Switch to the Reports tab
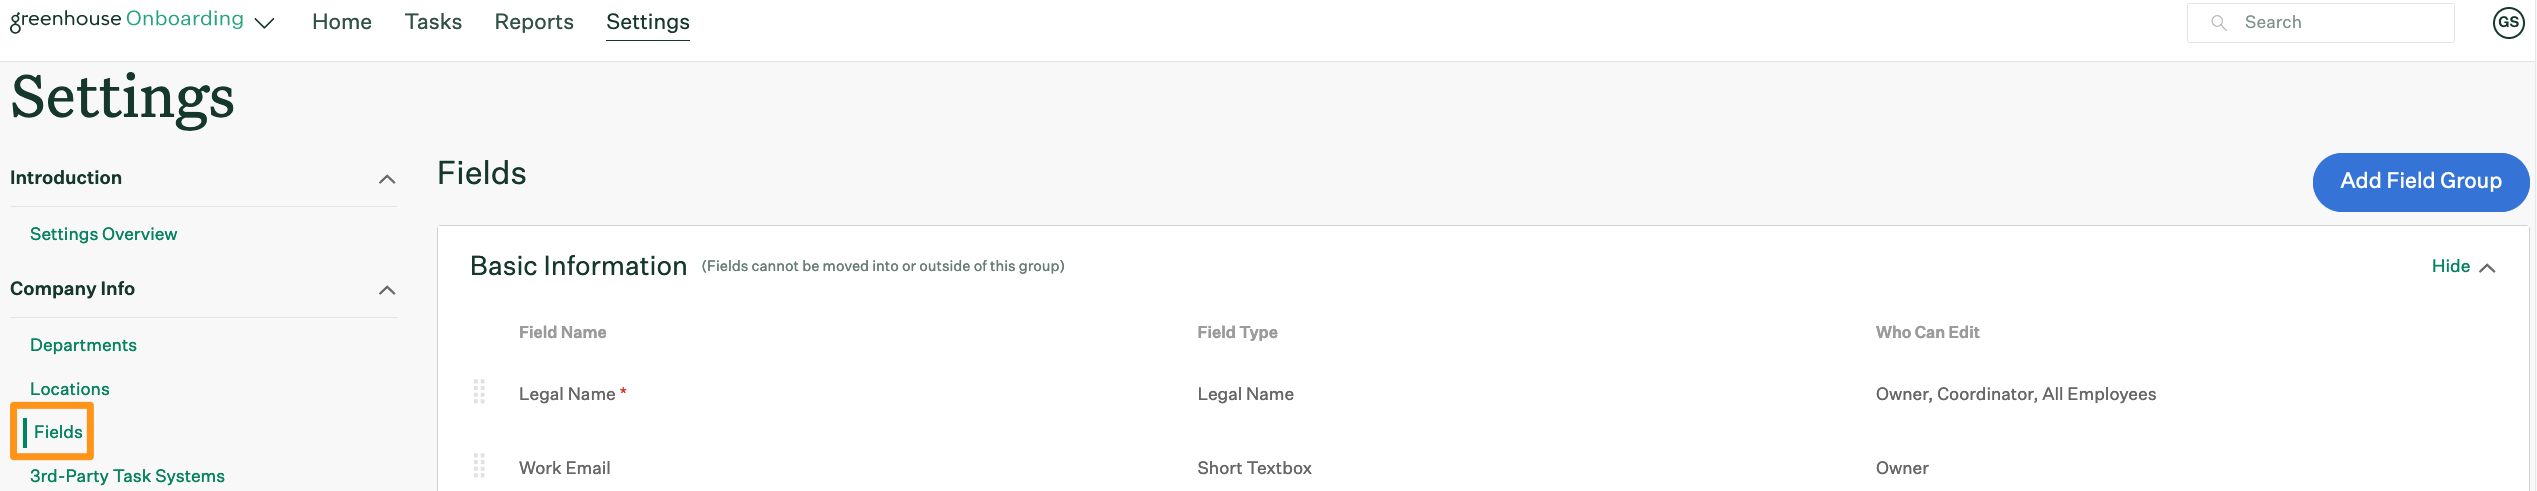This screenshot has height=491, width=2537. (534, 22)
